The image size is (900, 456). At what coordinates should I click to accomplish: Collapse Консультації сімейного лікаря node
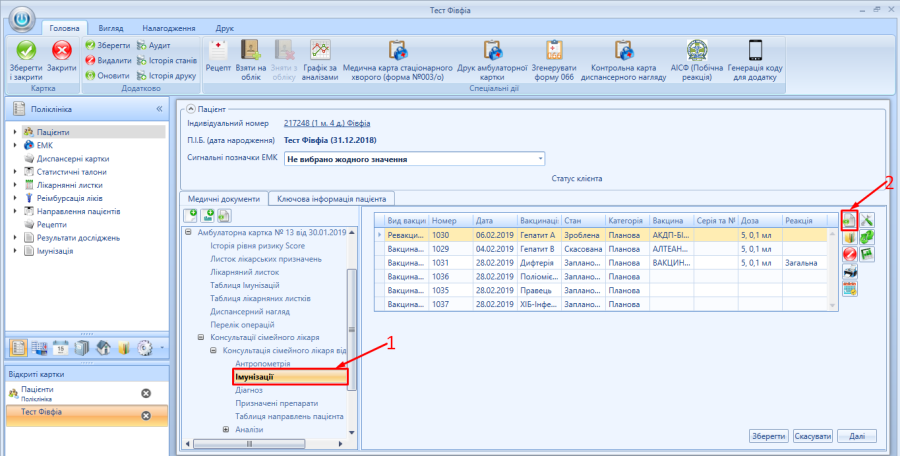[x=200, y=337]
